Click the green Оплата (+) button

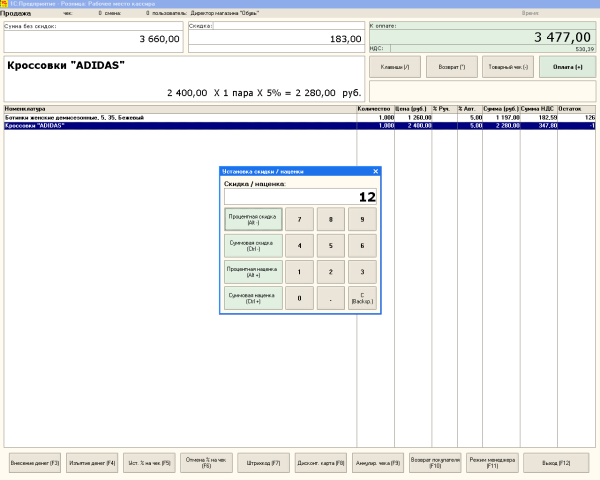(567, 67)
